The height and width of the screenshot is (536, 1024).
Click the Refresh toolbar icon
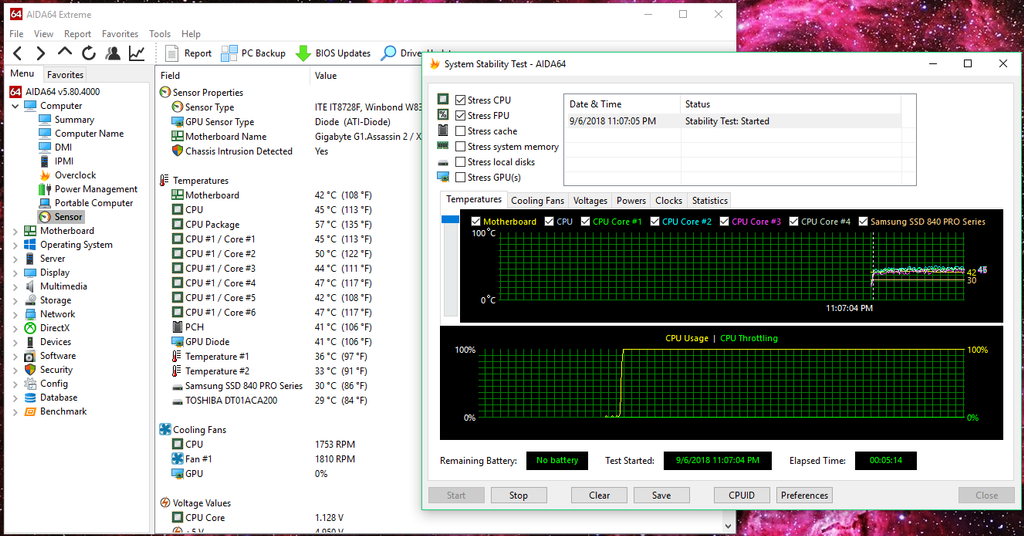89,54
